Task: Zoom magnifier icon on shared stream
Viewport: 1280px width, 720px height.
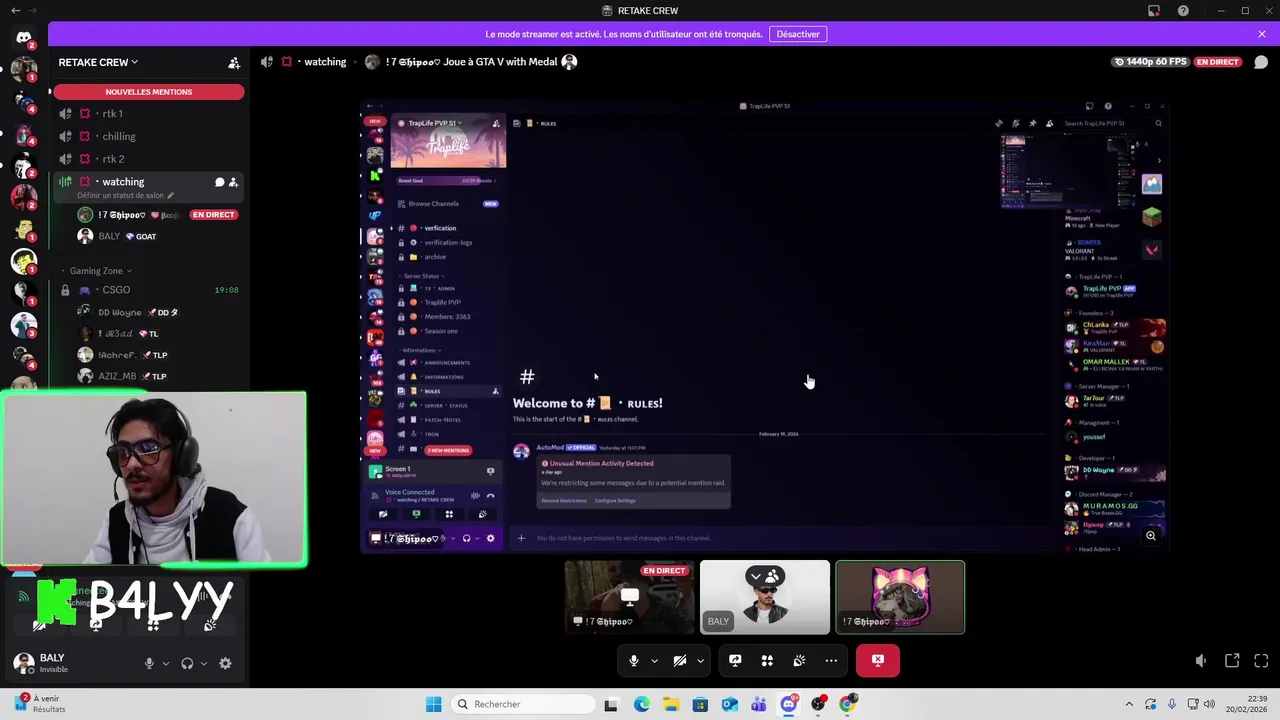Action: pyautogui.click(x=1151, y=536)
